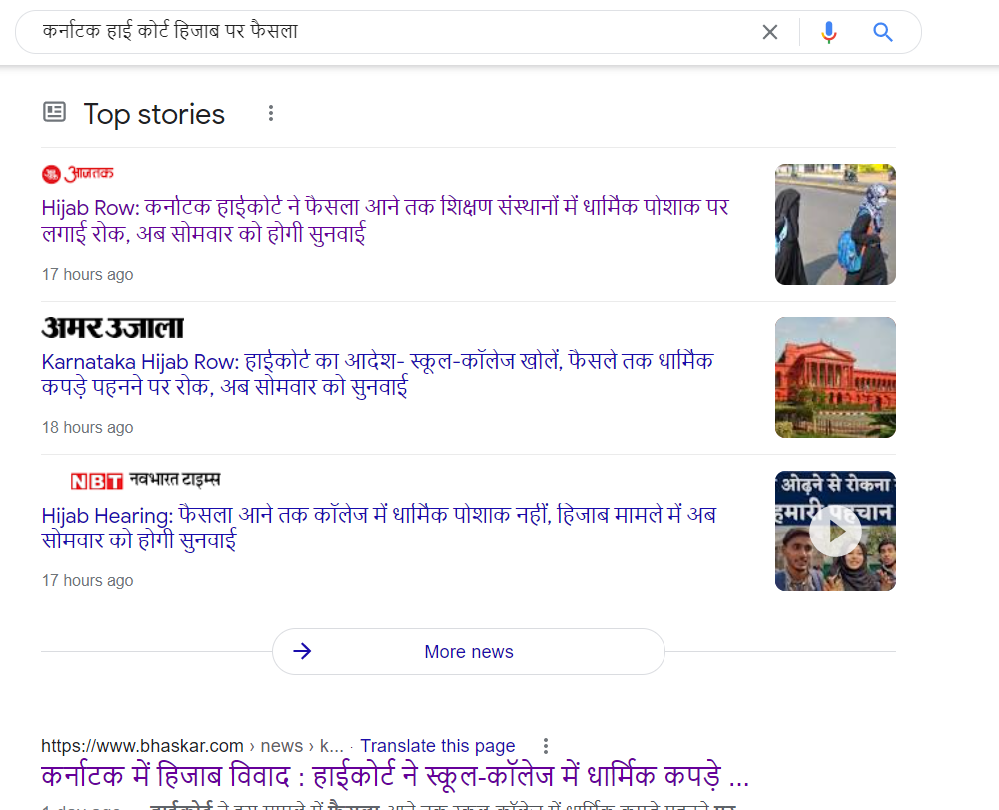Open three-dot menu beside bhaskar.com result
This screenshot has height=810, width=999.
click(546, 746)
